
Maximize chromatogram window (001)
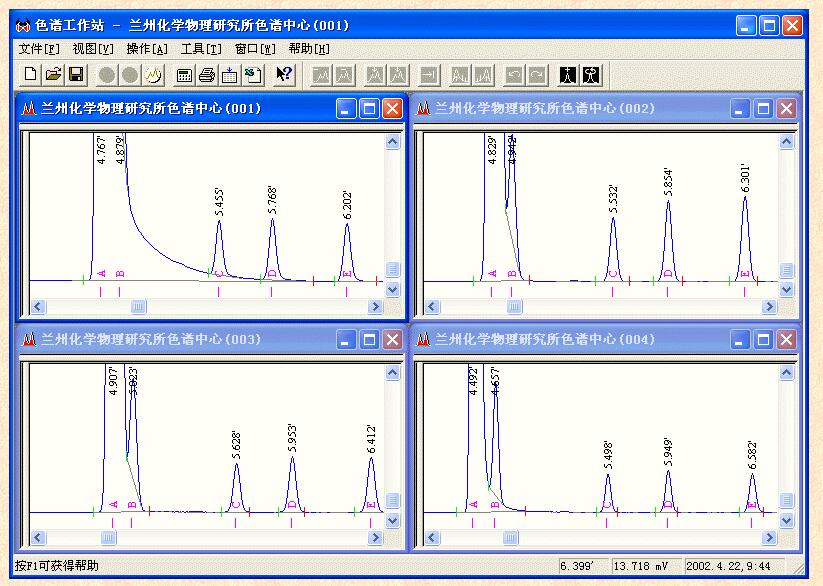(x=369, y=109)
